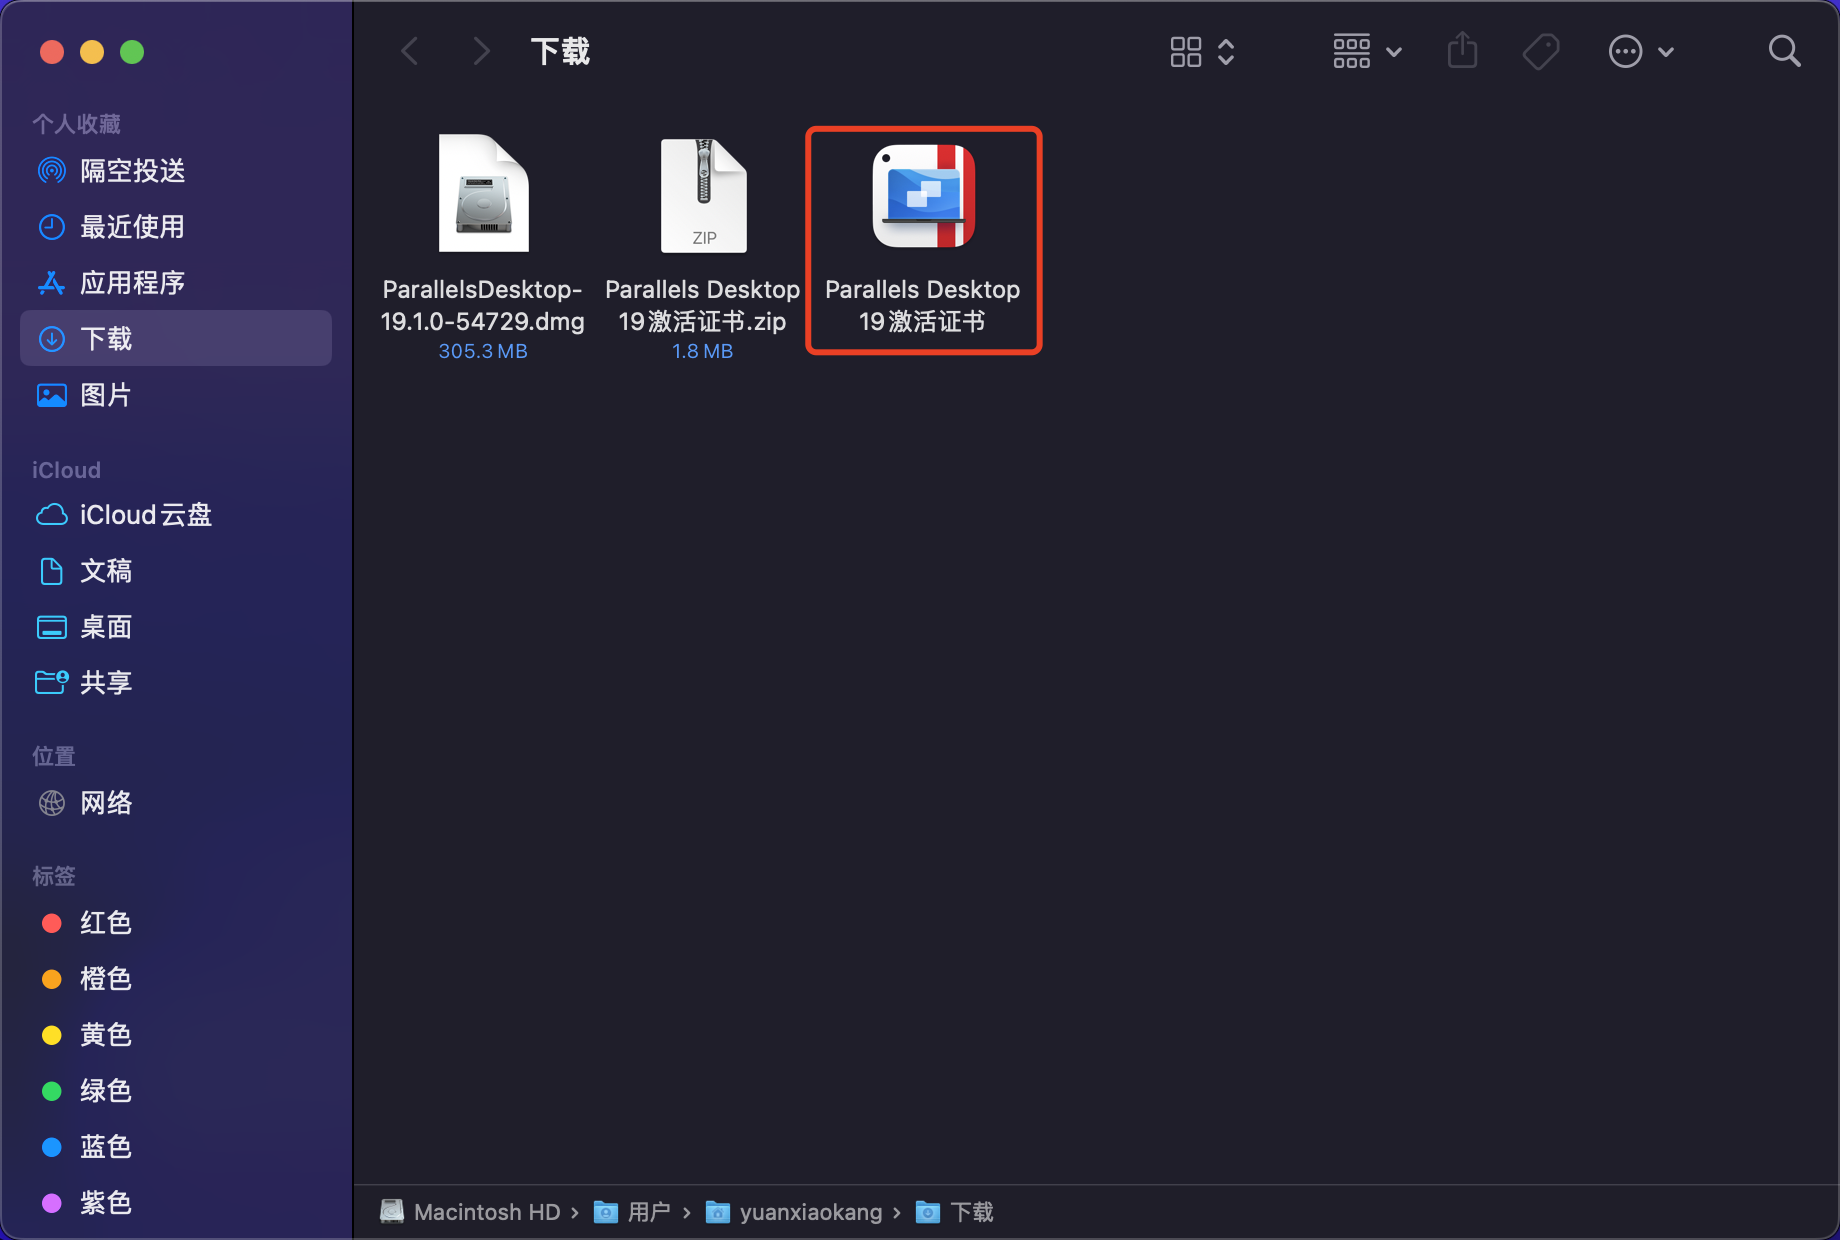1840x1240 pixels.
Task: Click the 位置 section header
Action: coord(54,756)
